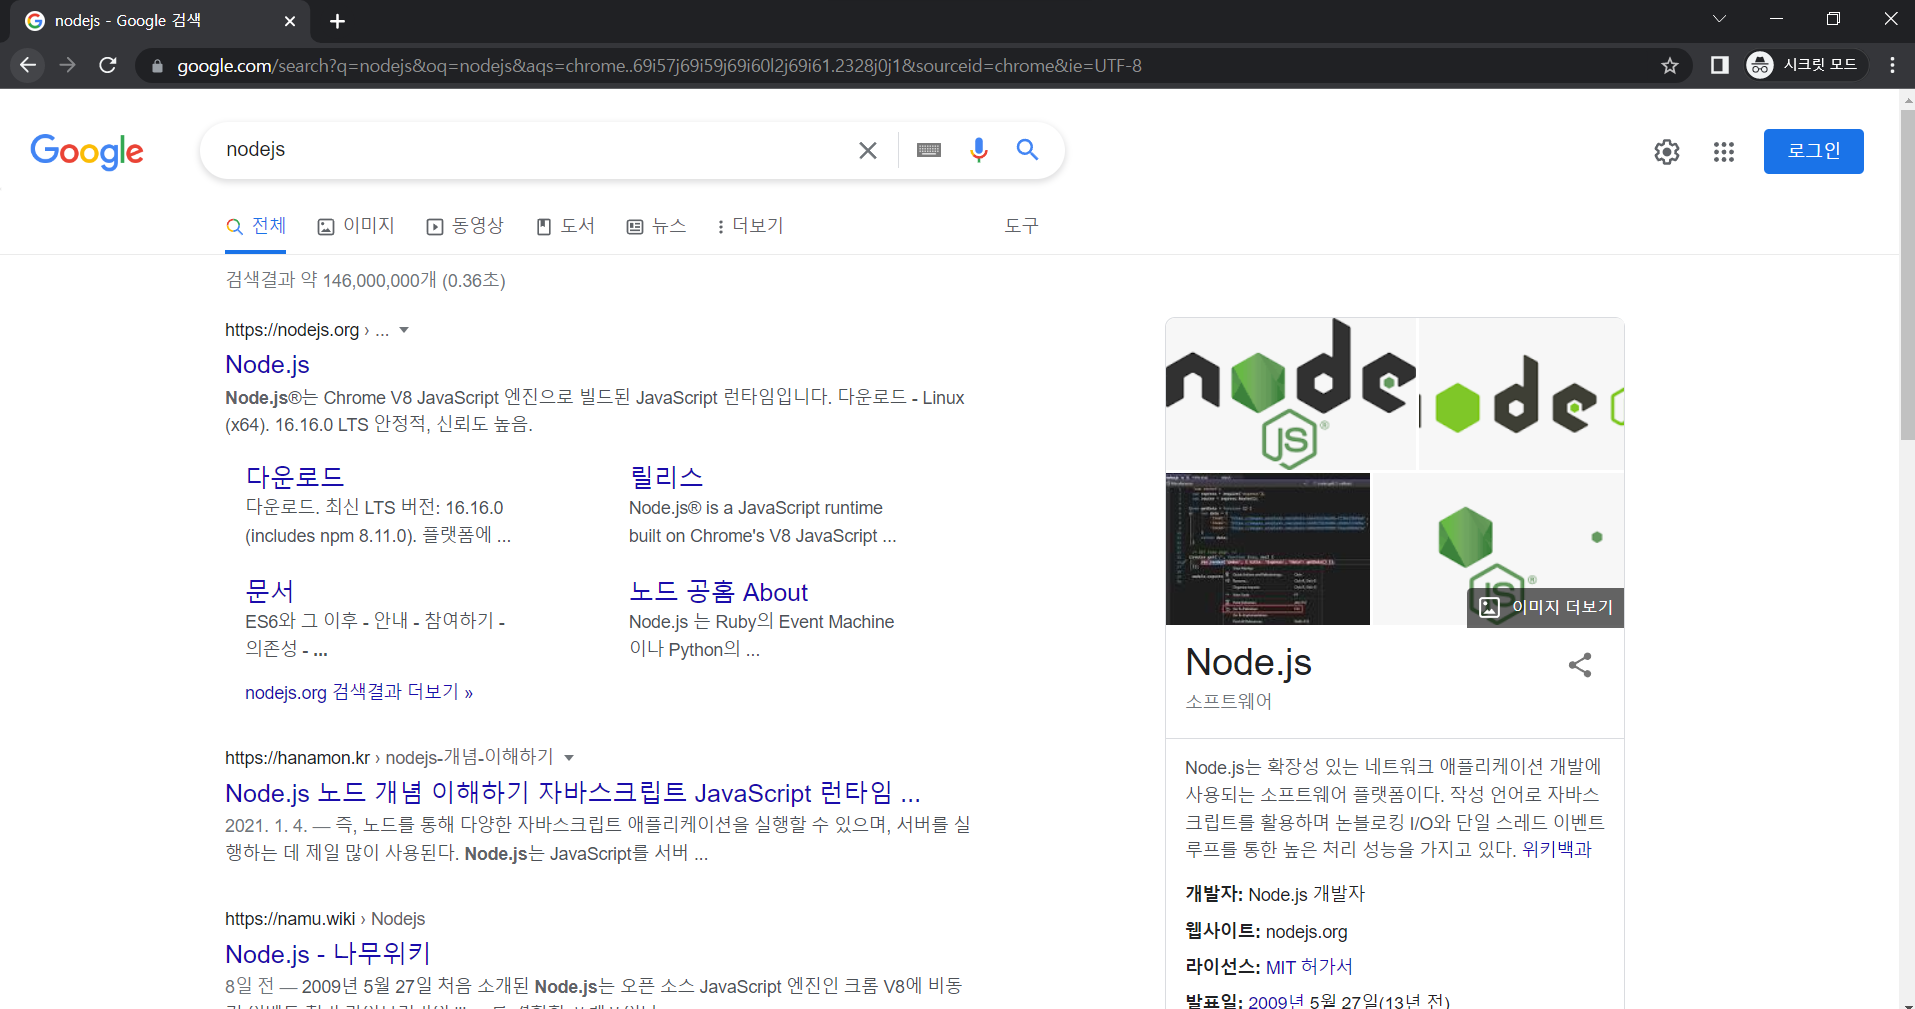Open the tab search dropdown arrow

(1719, 19)
